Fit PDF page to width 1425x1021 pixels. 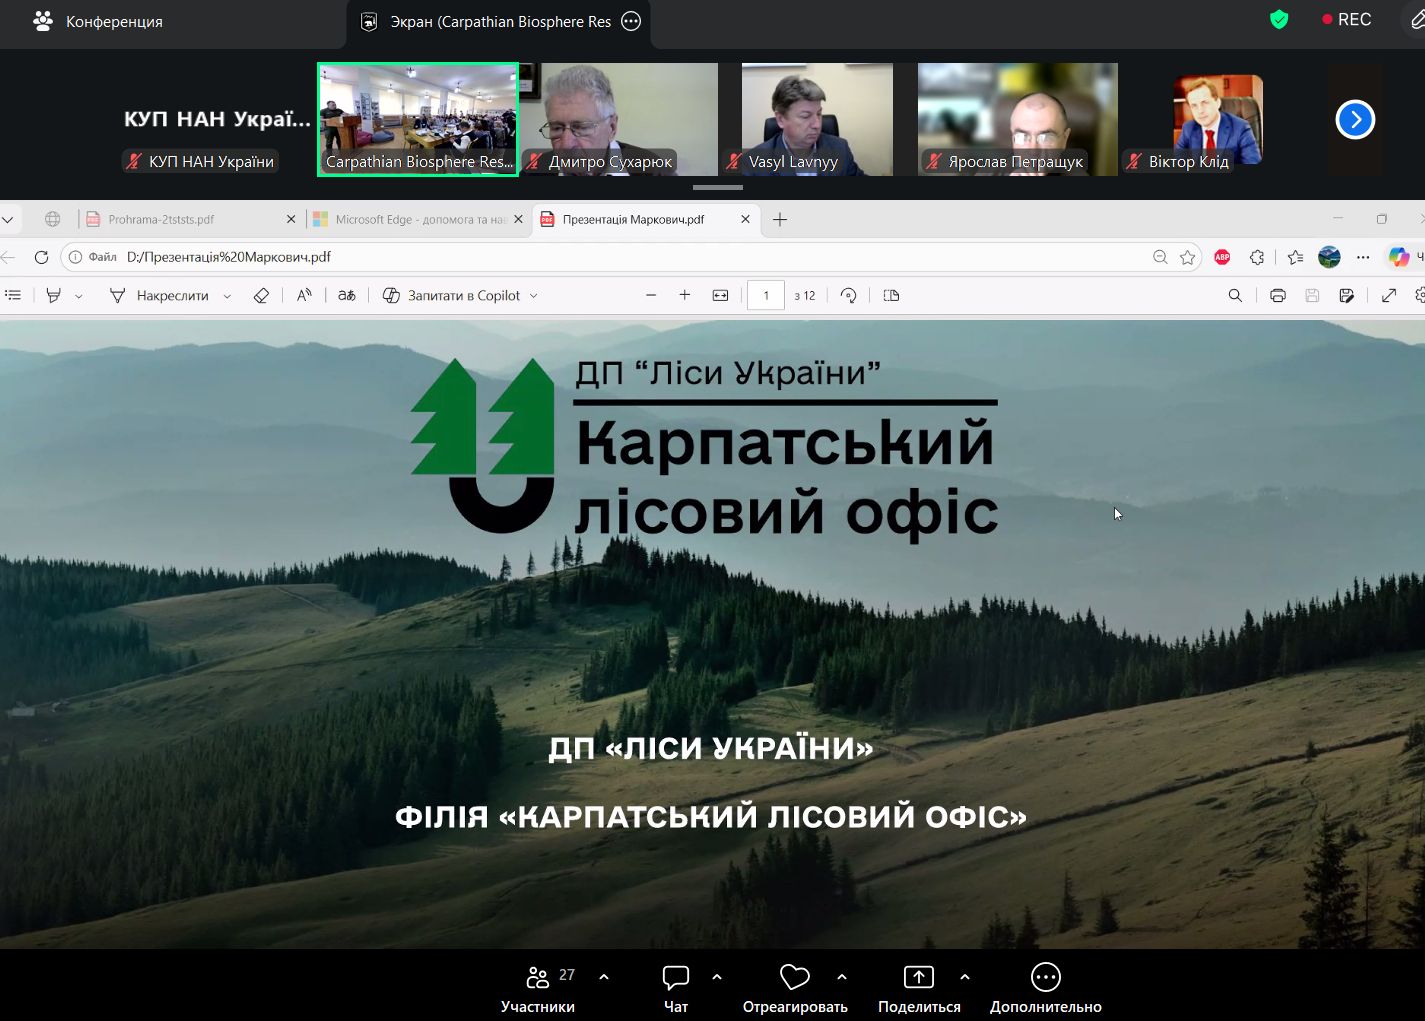point(720,295)
